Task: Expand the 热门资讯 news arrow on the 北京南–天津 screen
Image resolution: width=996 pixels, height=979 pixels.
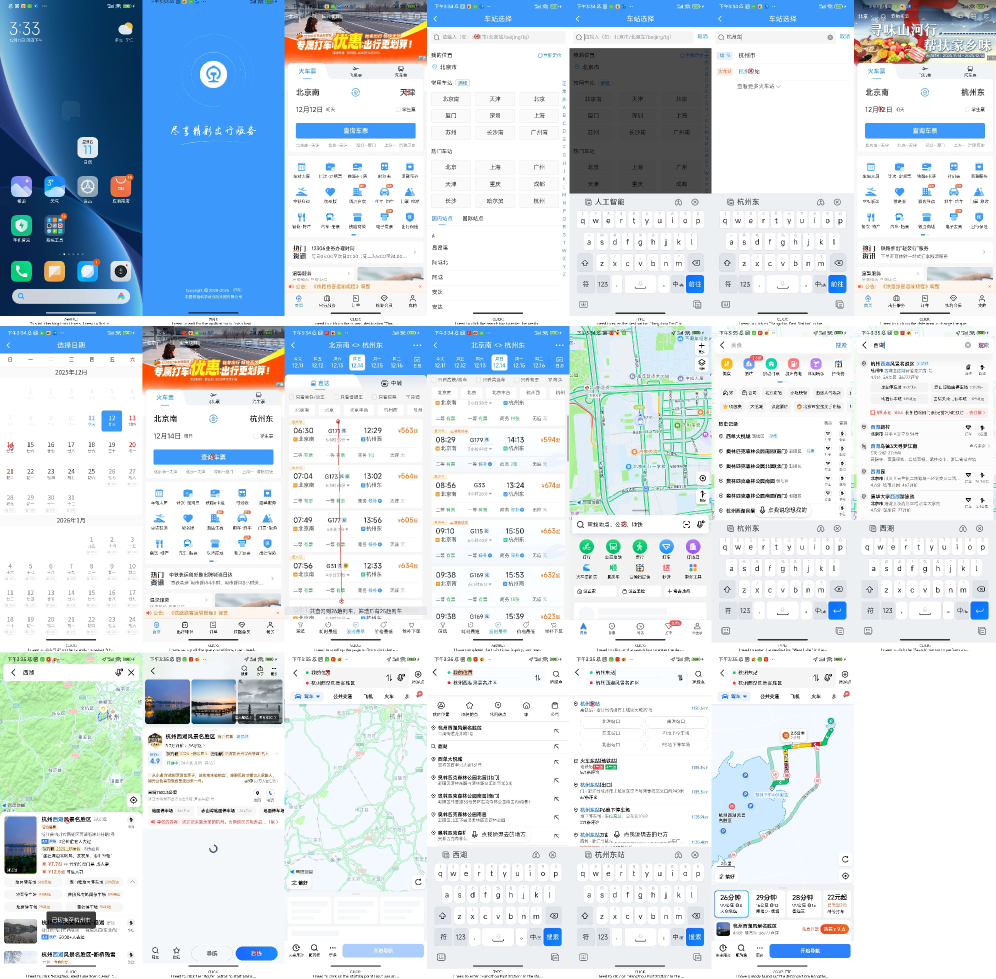Action: 415,252
